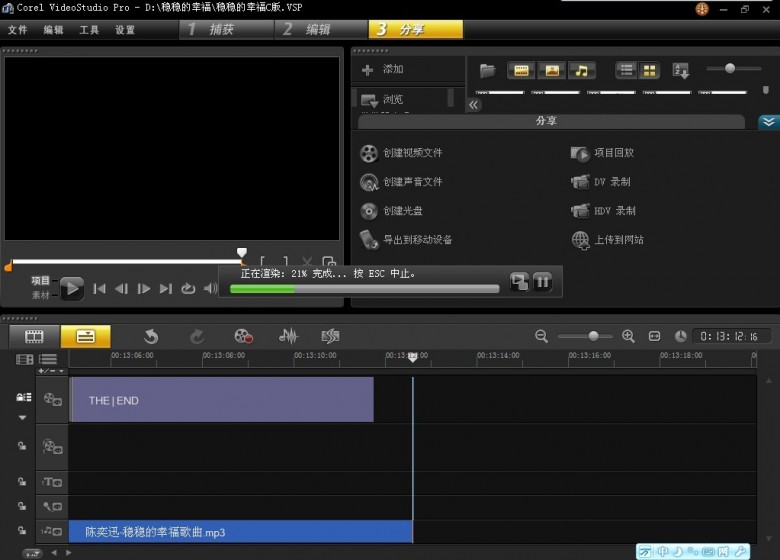Open the Upload to Website (上传到网站) option

(618, 240)
